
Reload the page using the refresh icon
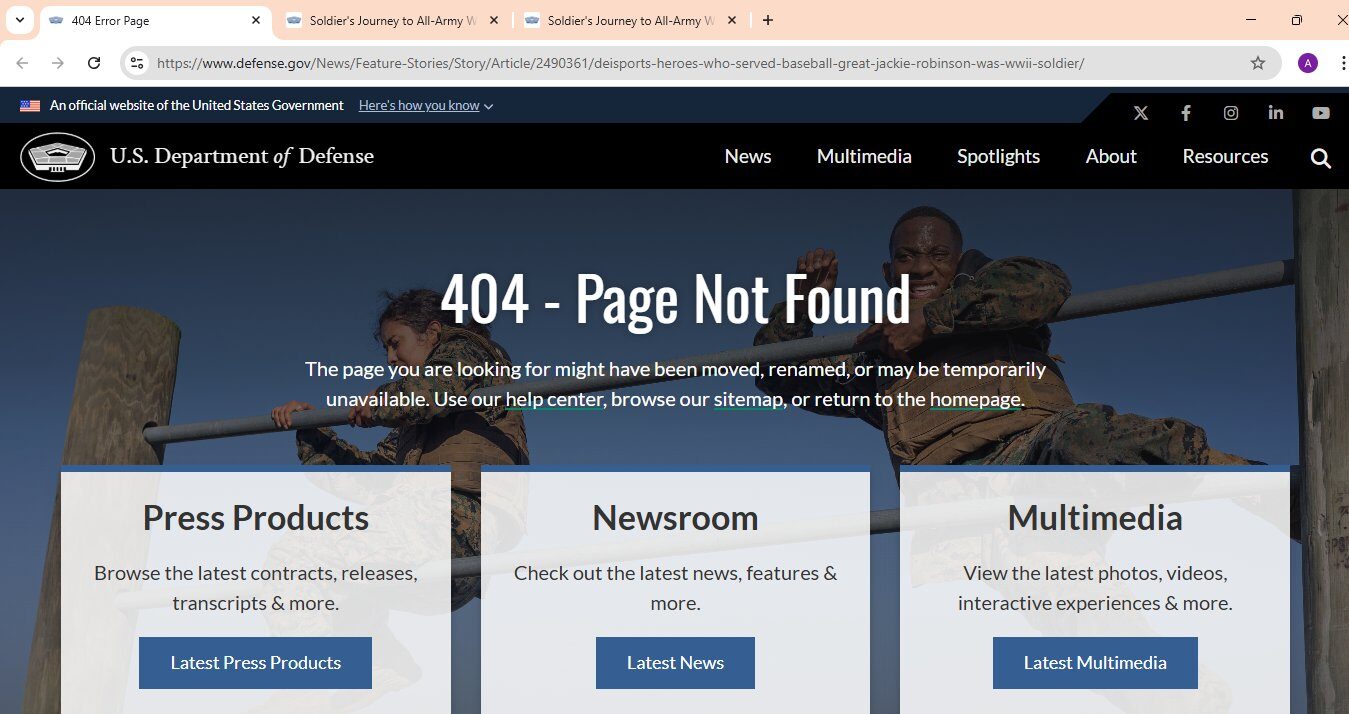pyautogui.click(x=94, y=63)
